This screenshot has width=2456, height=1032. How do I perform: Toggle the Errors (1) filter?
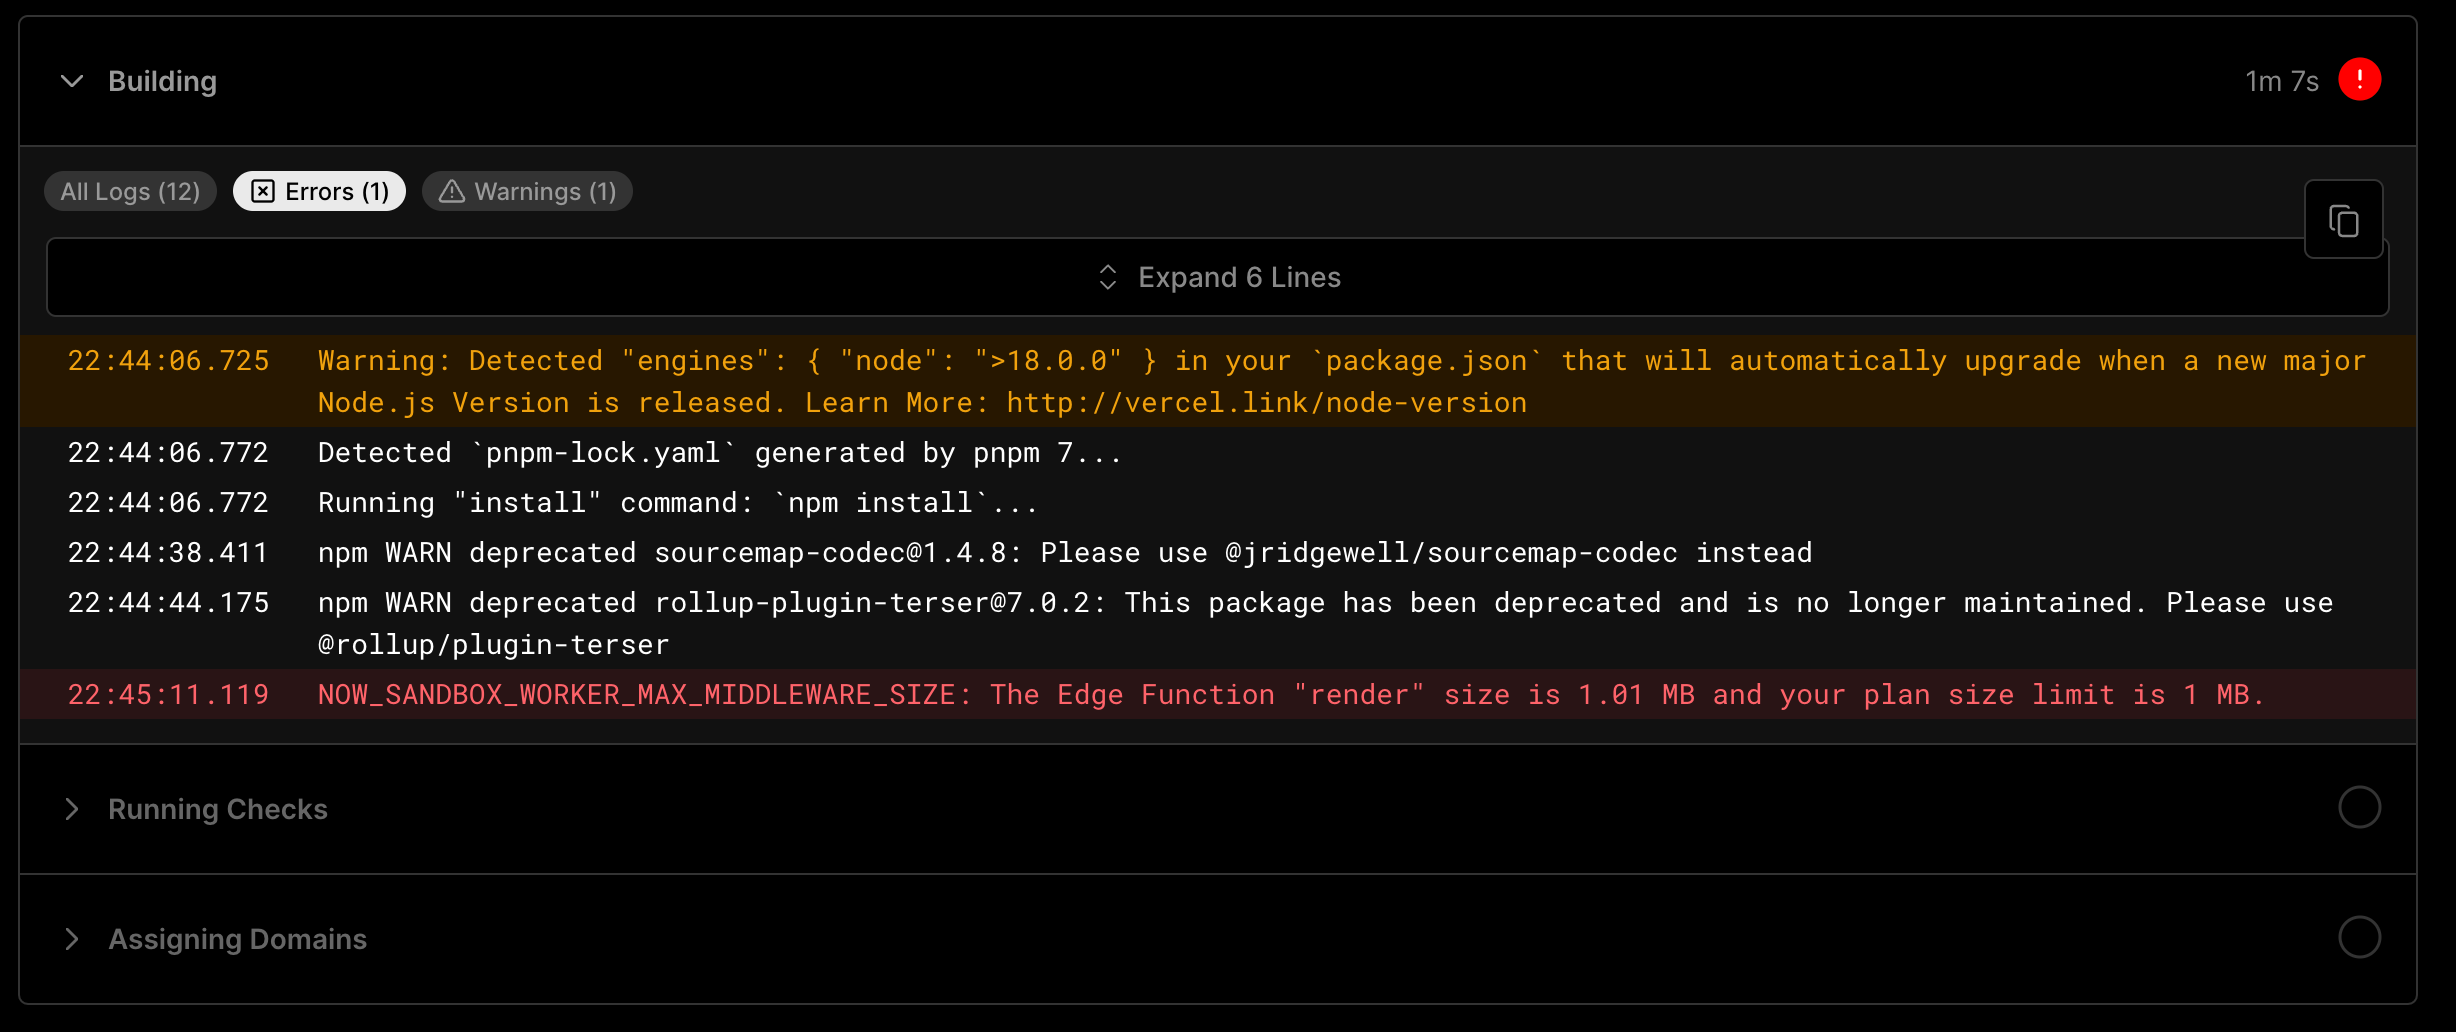click(x=318, y=190)
